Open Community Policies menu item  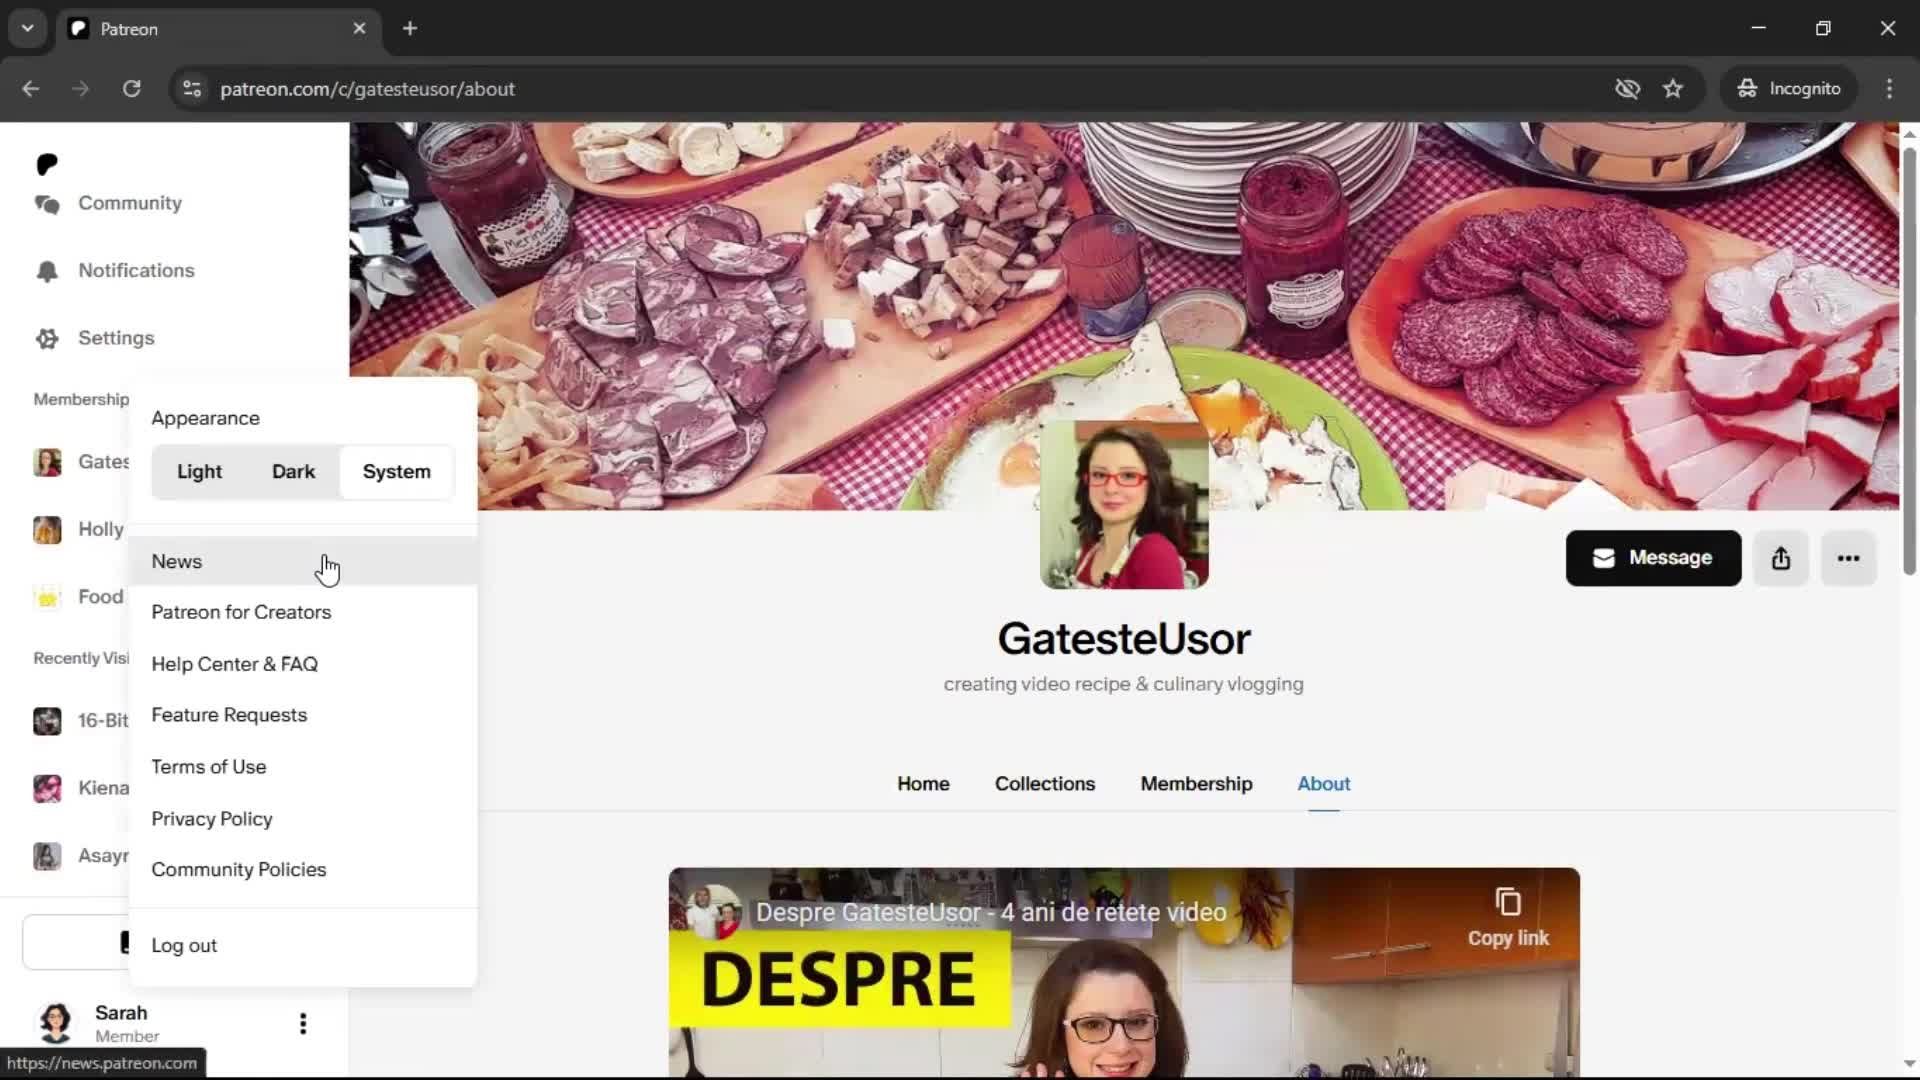pos(303,870)
